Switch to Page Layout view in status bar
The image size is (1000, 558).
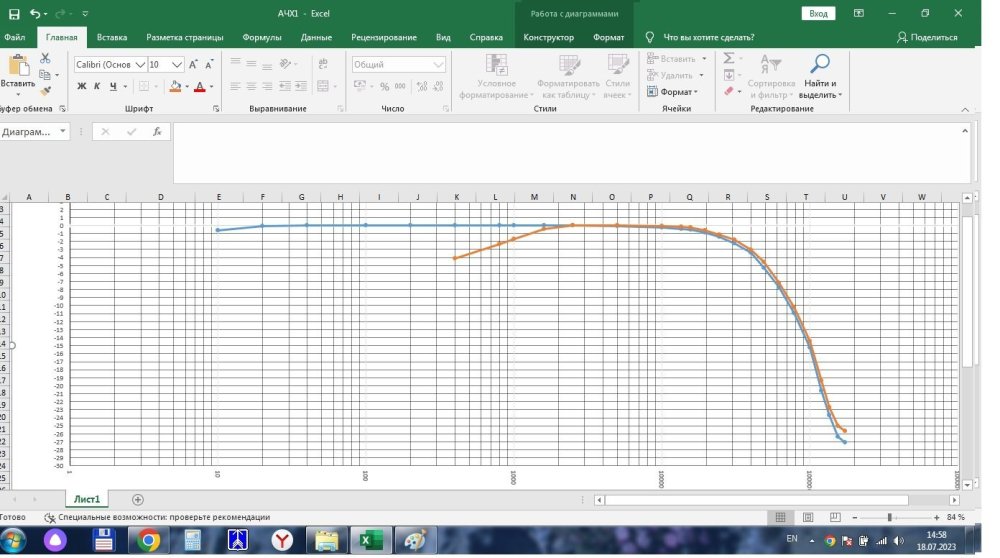[x=810, y=517]
